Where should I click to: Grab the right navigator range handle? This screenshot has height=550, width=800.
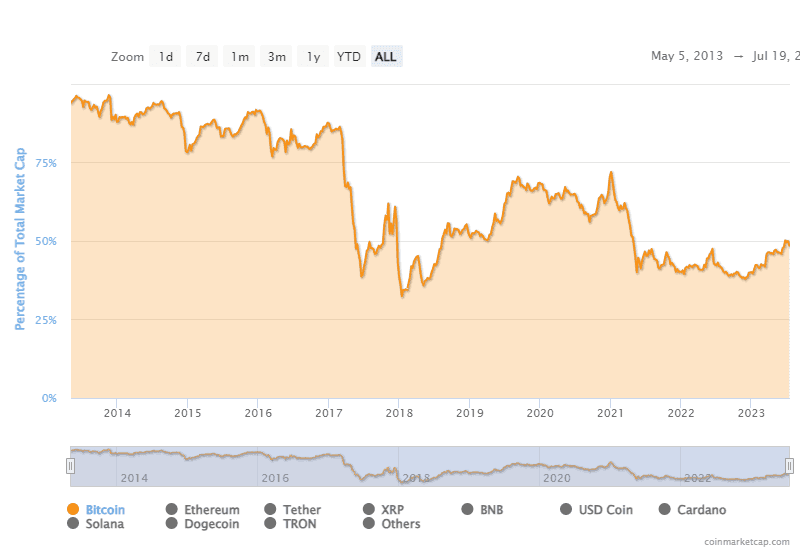point(789,465)
